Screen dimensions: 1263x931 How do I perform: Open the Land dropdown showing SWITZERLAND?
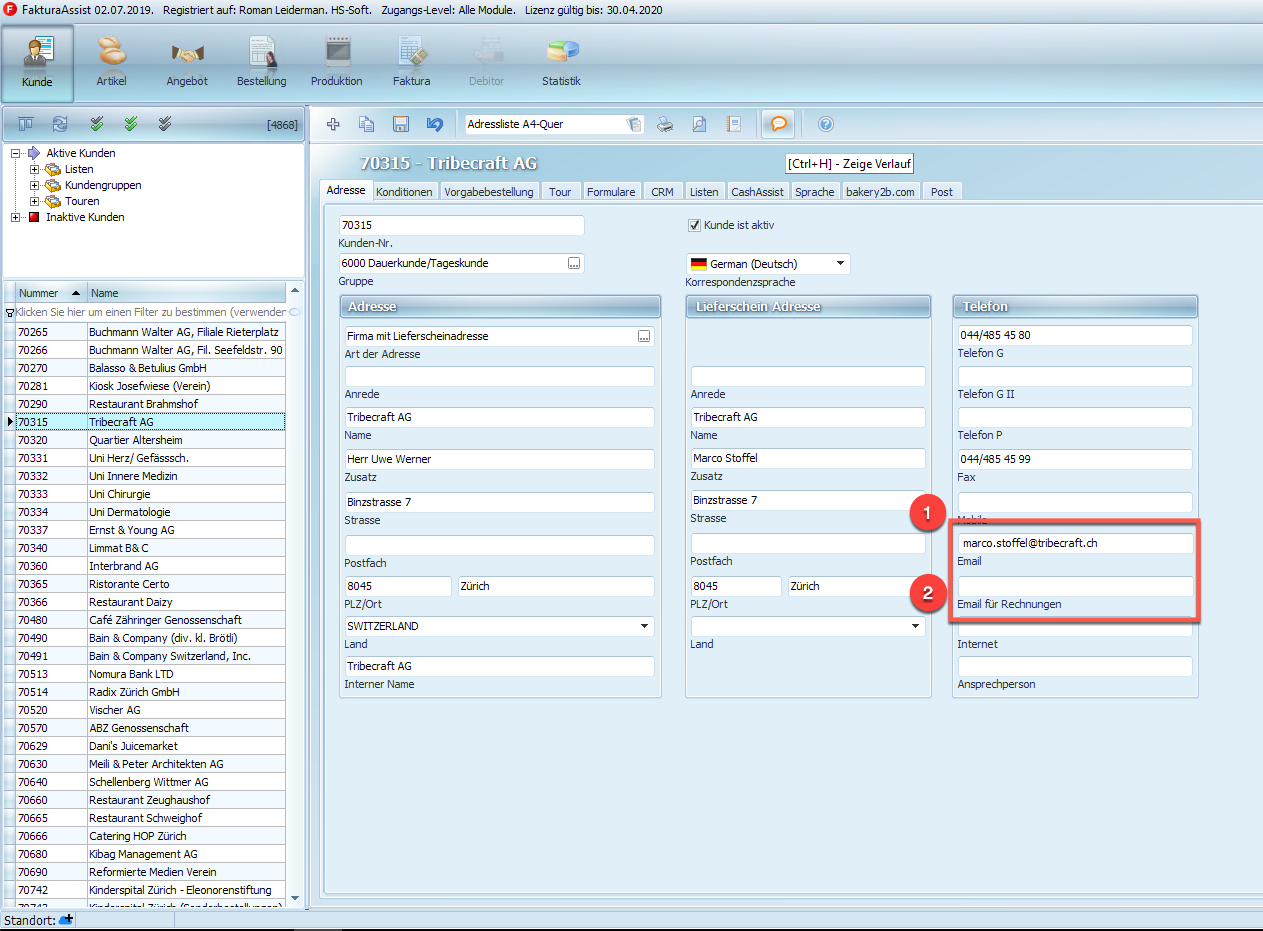pyautogui.click(x=645, y=626)
